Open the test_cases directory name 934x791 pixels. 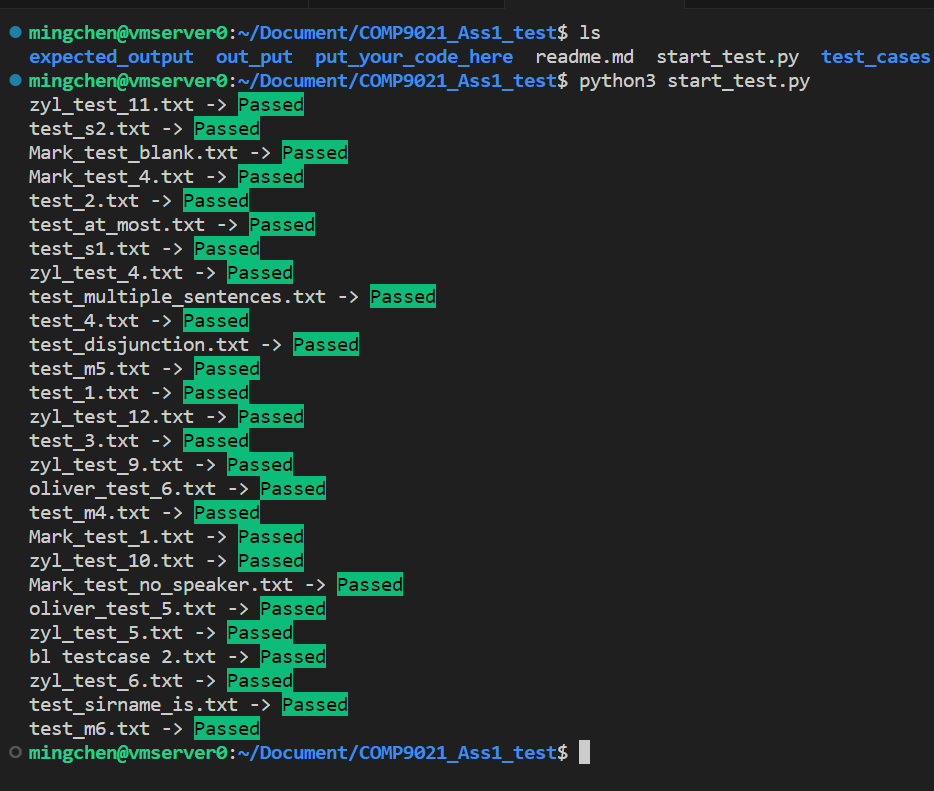874,56
